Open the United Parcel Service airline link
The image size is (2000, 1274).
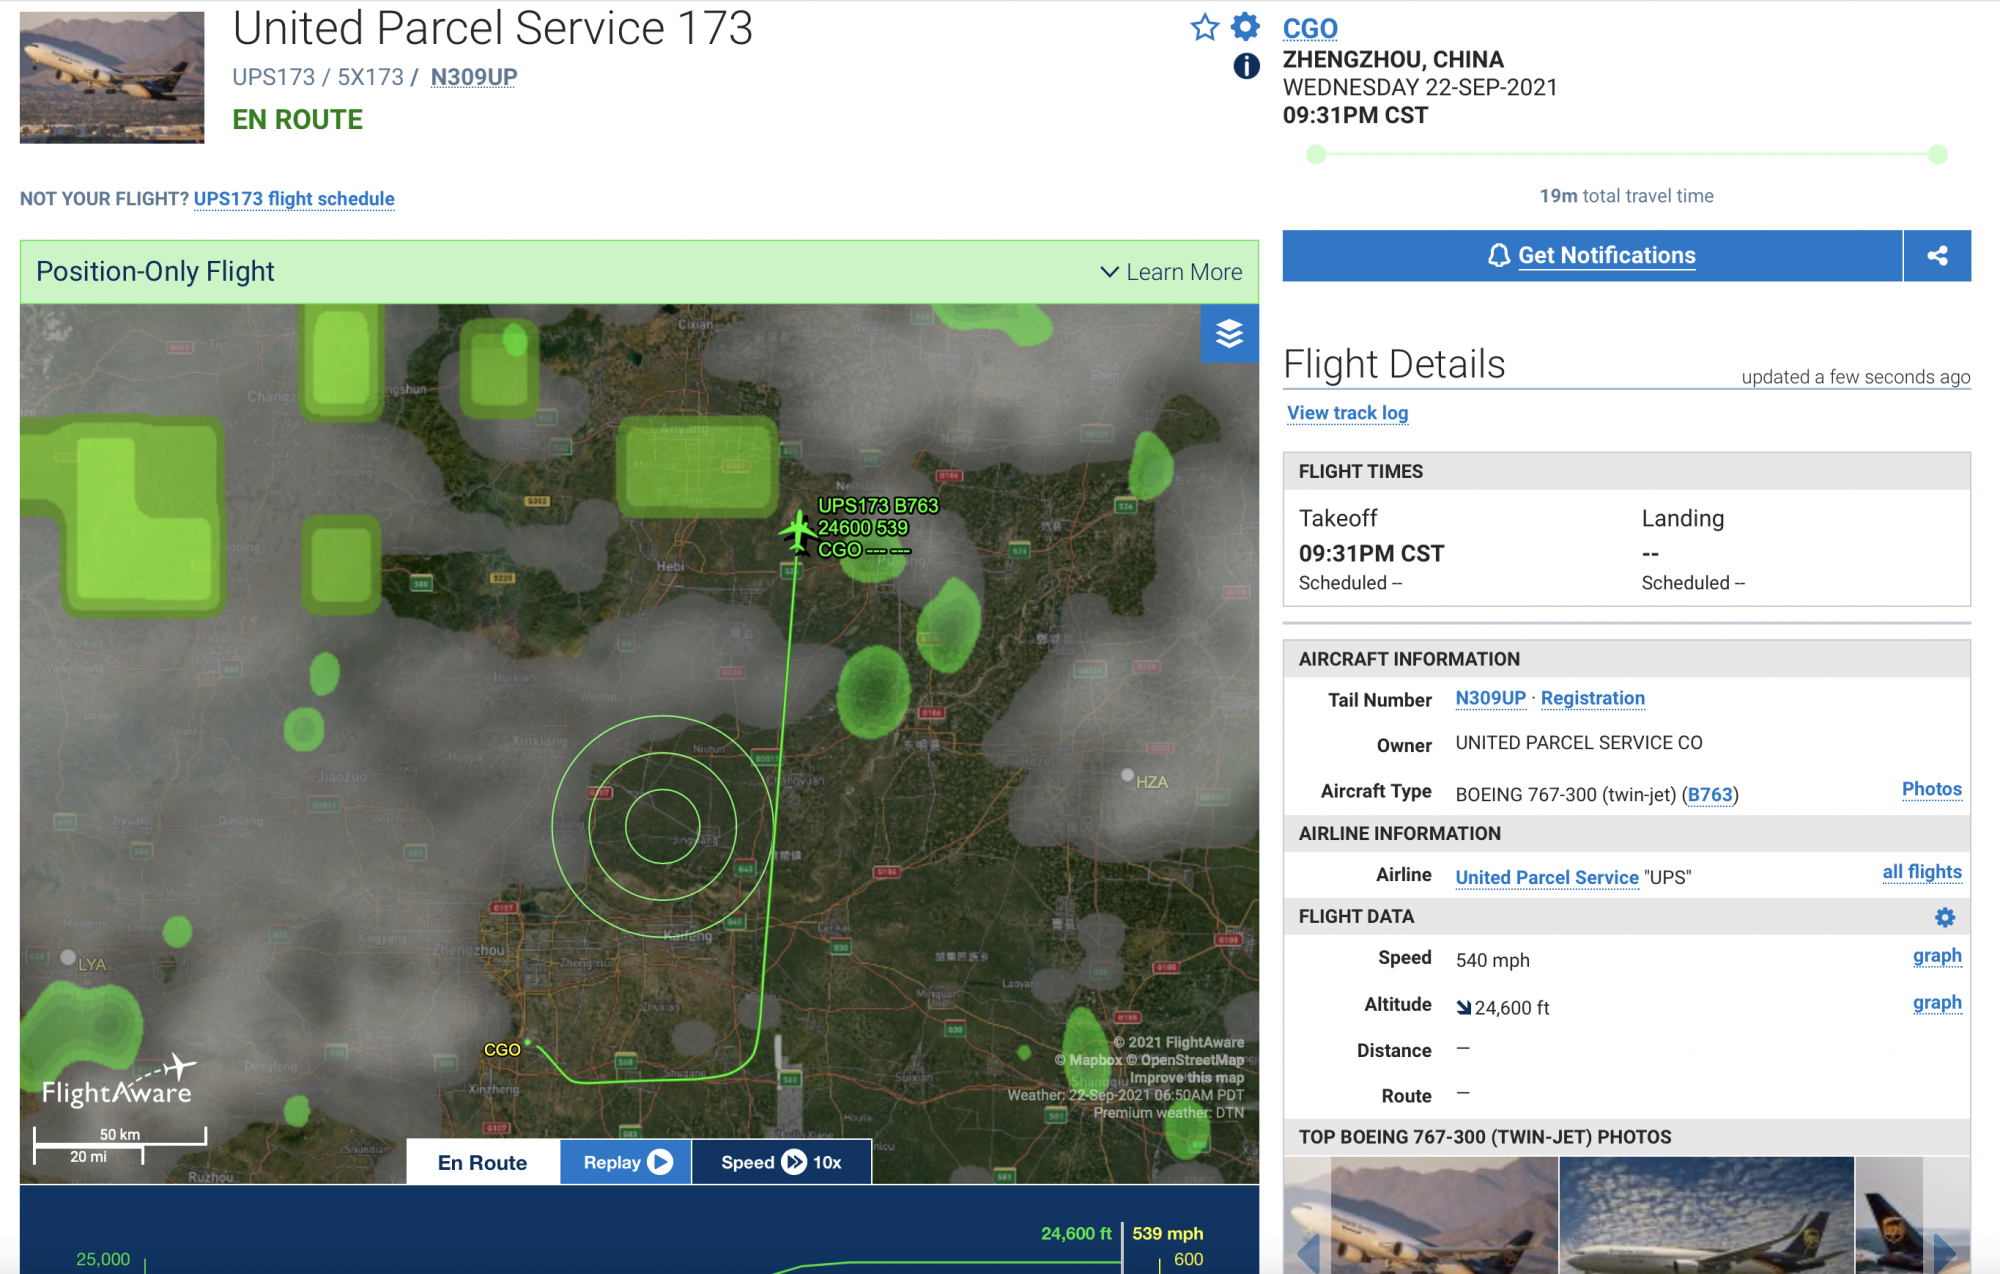coord(1546,877)
